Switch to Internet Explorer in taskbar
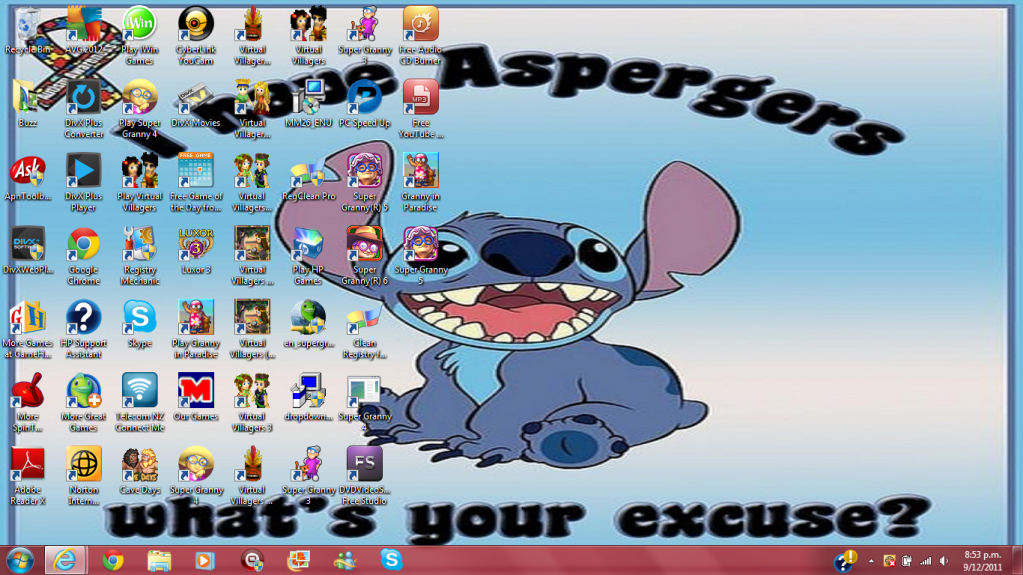The height and width of the screenshot is (575, 1023). [x=65, y=561]
